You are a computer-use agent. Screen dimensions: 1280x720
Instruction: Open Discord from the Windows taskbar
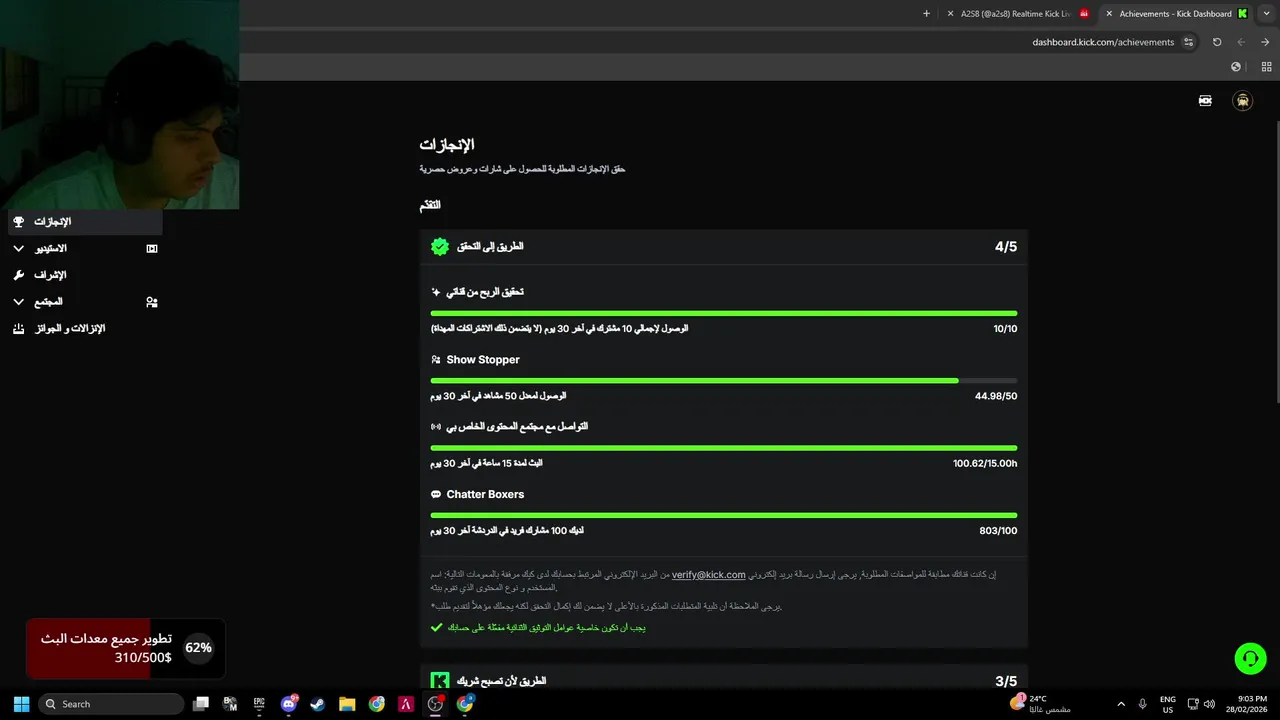coord(289,704)
